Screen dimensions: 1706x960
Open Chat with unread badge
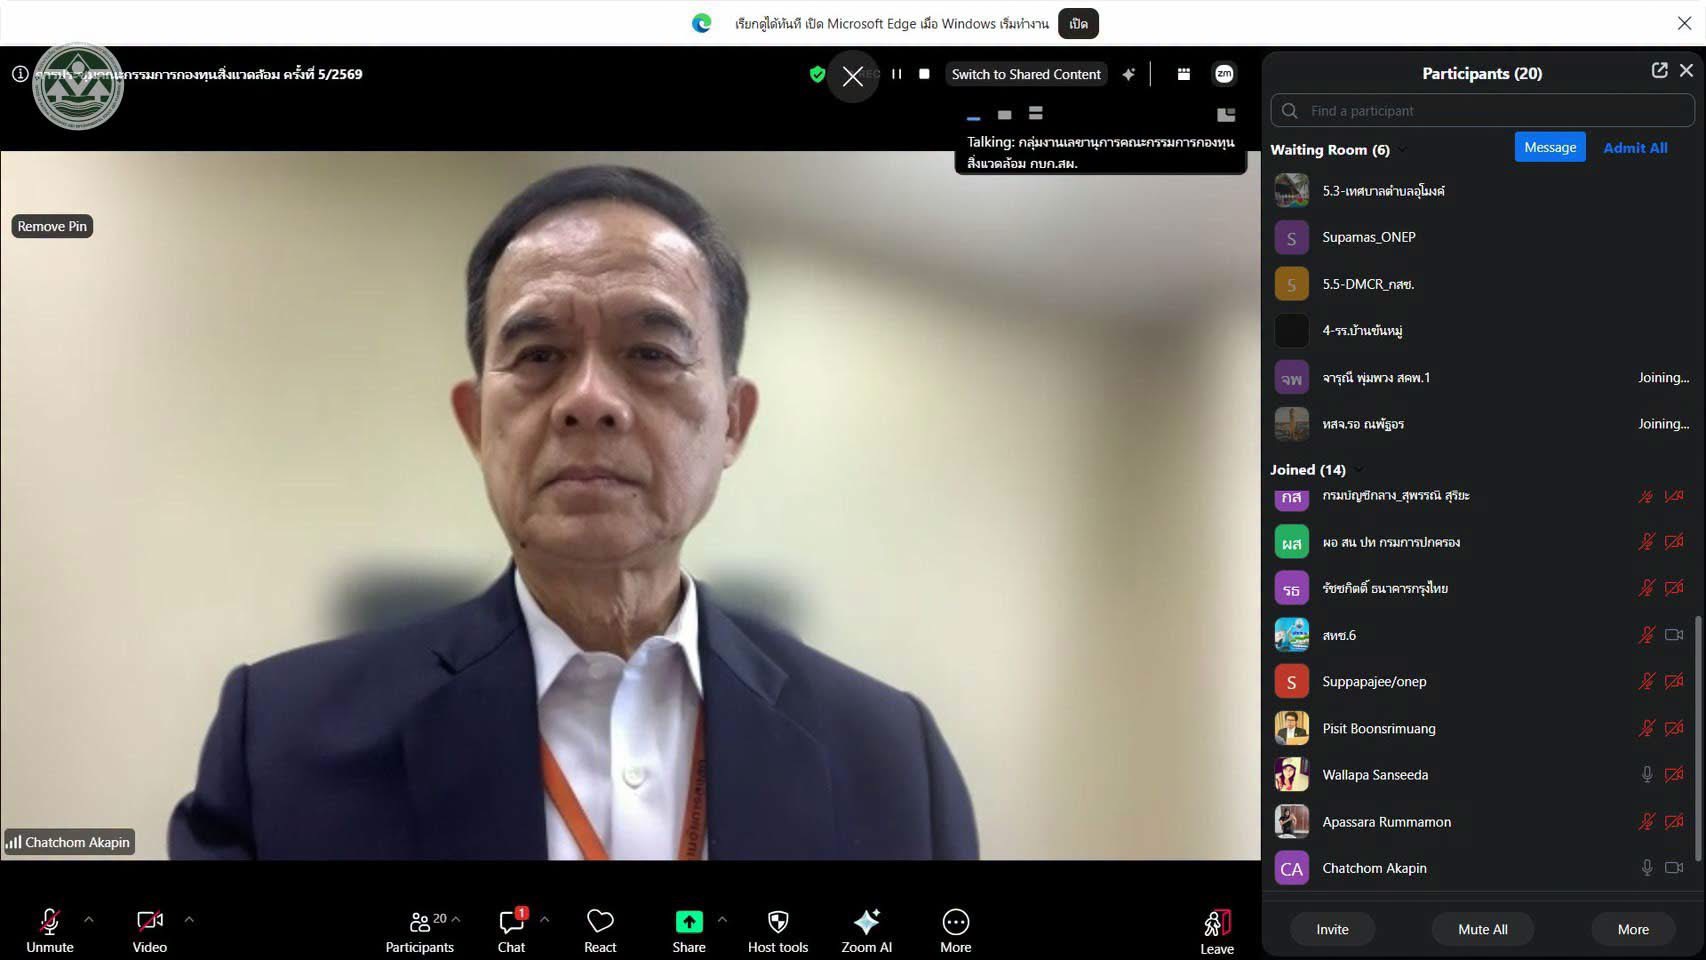pyautogui.click(x=511, y=930)
